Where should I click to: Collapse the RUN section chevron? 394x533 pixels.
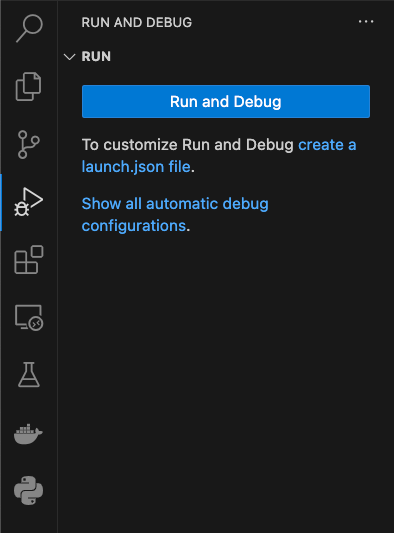pyautogui.click(x=69, y=57)
